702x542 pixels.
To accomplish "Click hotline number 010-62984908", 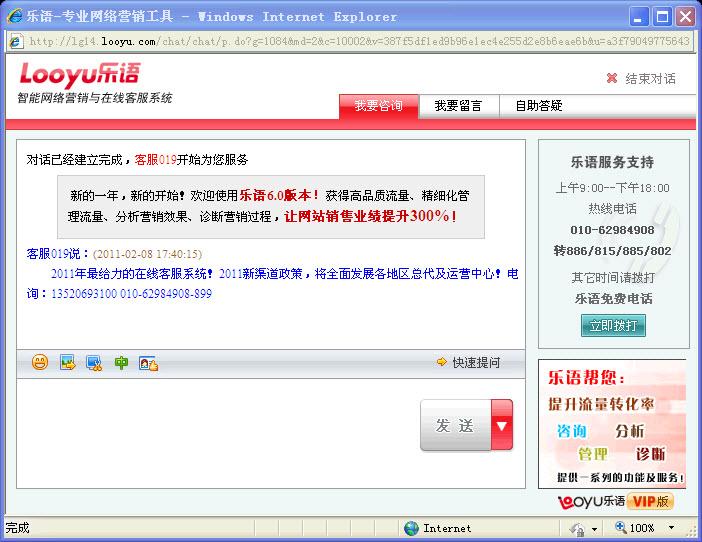I will point(612,230).
